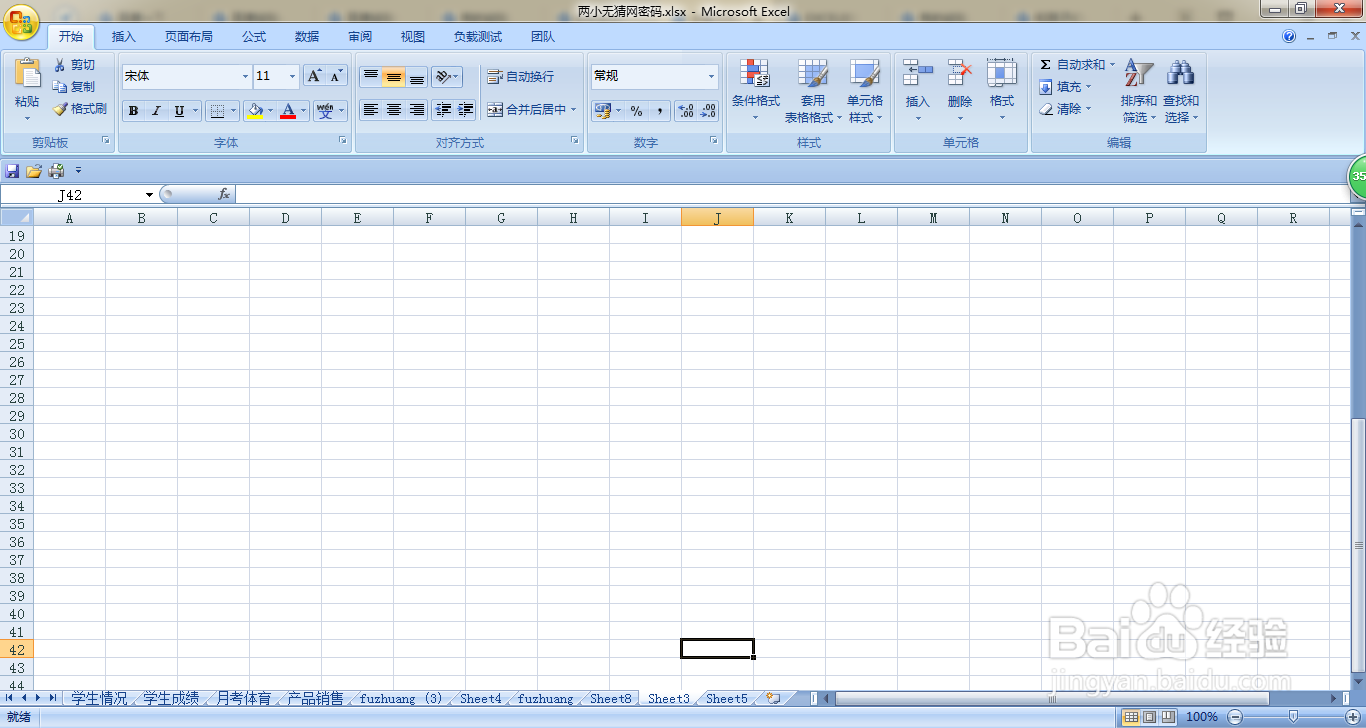Image resolution: width=1366 pixels, height=728 pixels.
Task: Toggle top vertical alignment
Action: tap(371, 77)
